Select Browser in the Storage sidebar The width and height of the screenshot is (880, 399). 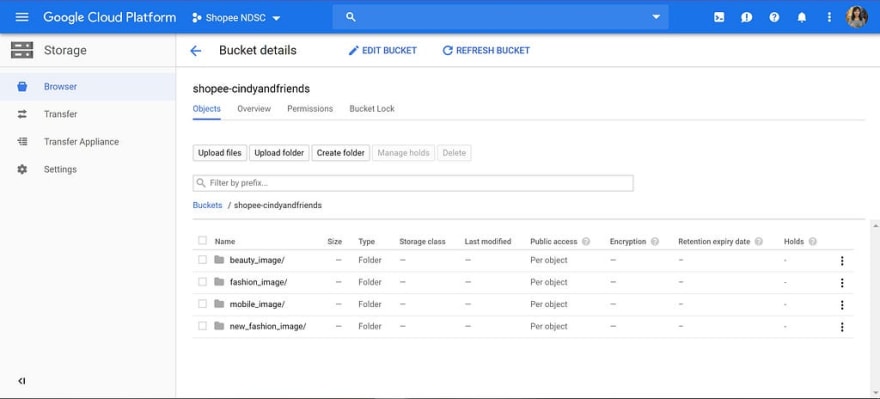tap(88, 87)
